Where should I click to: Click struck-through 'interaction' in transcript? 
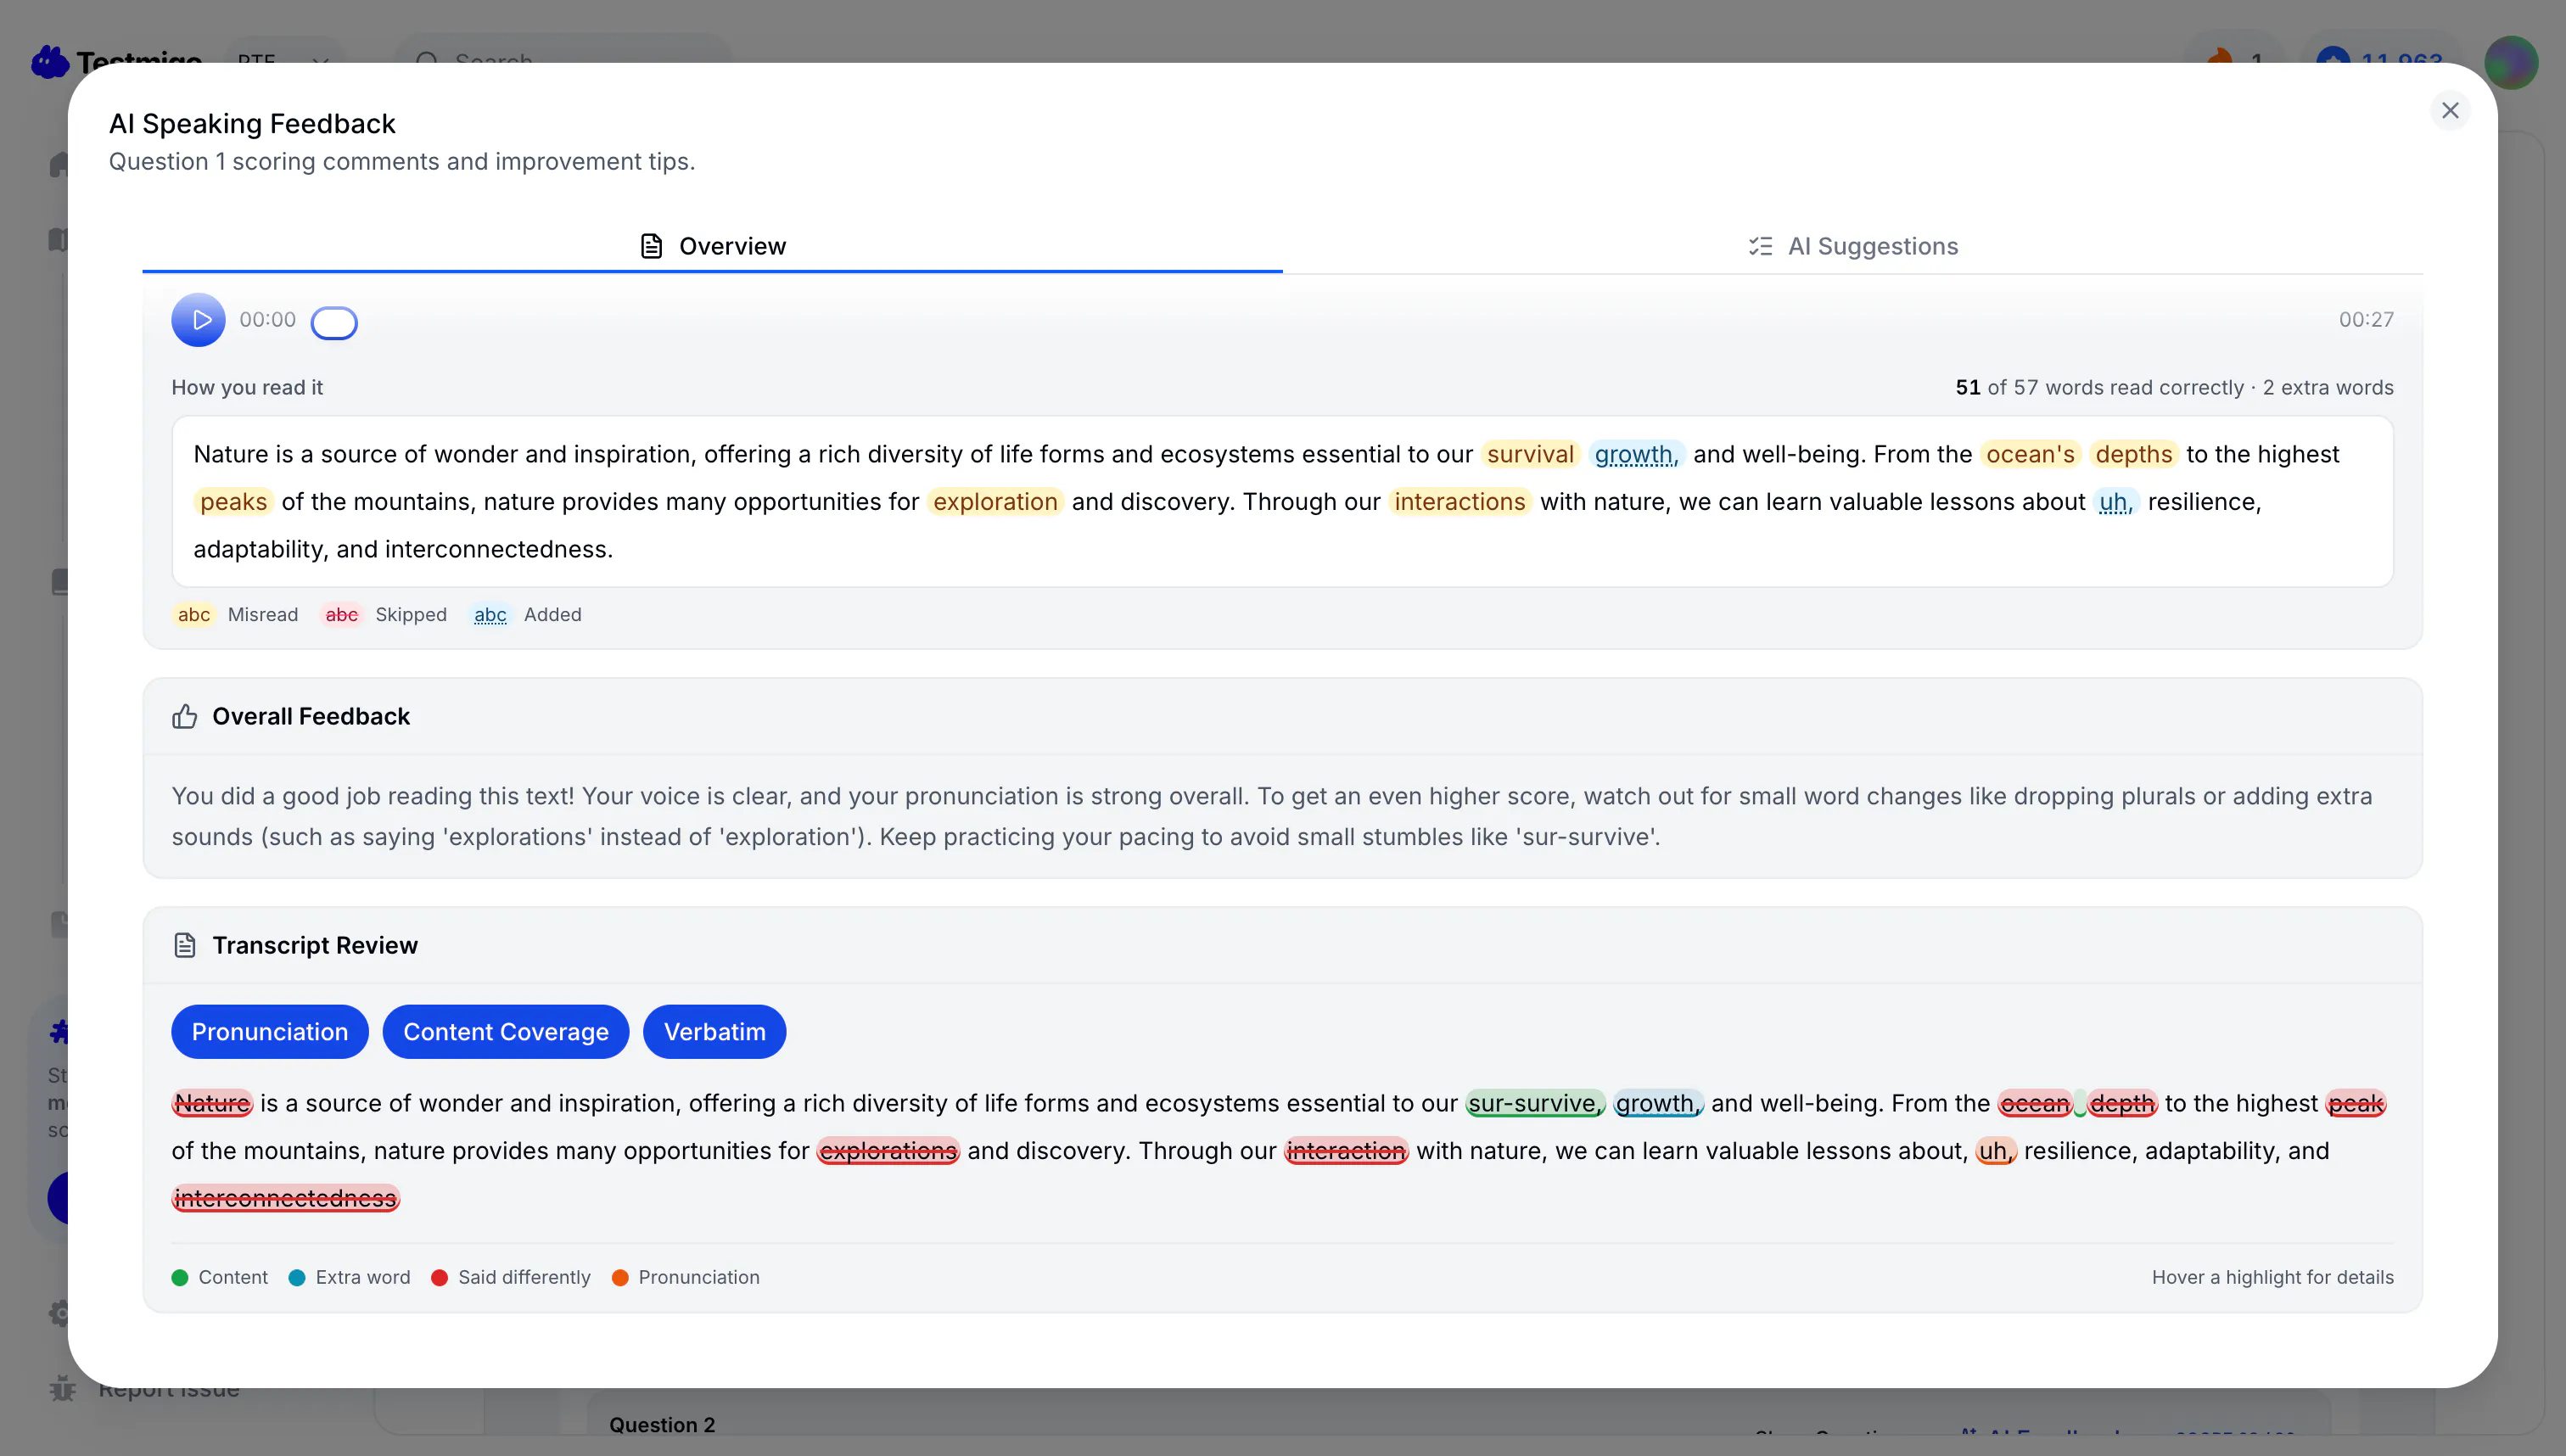[x=1346, y=1151]
